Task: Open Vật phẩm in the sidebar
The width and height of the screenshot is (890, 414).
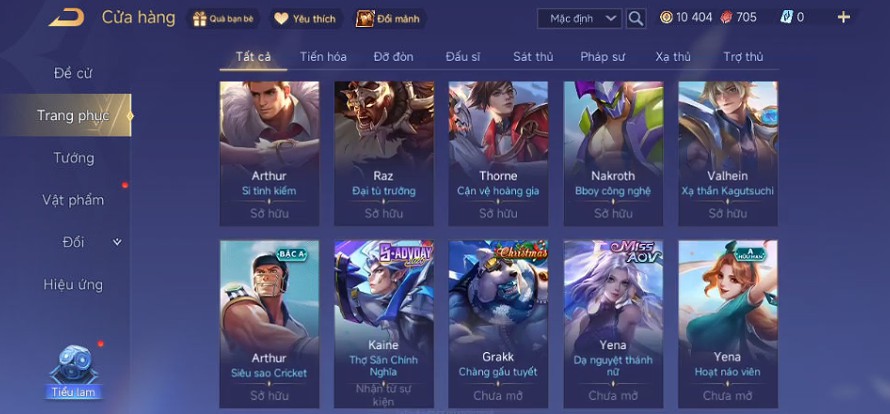Action: coord(73,200)
